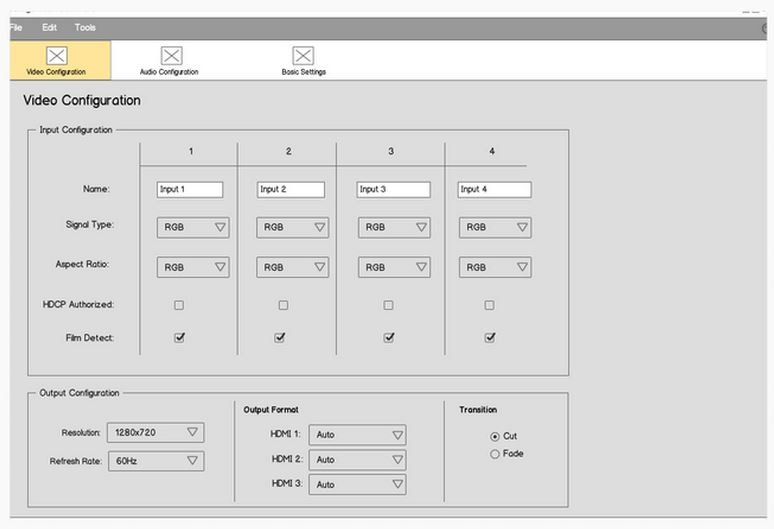
Task: Open the File menu
Action: (x=16, y=28)
